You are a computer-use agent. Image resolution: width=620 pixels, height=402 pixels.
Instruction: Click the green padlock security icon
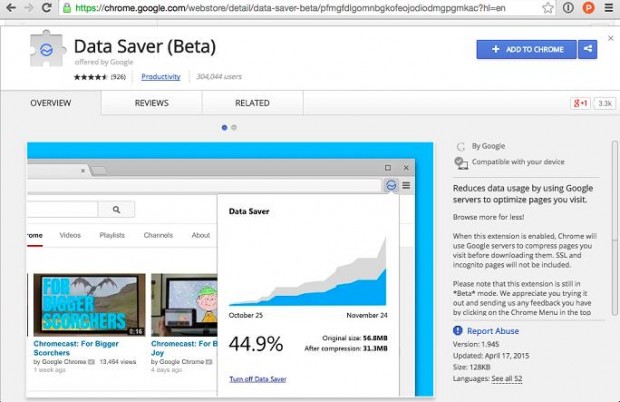[67, 8]
